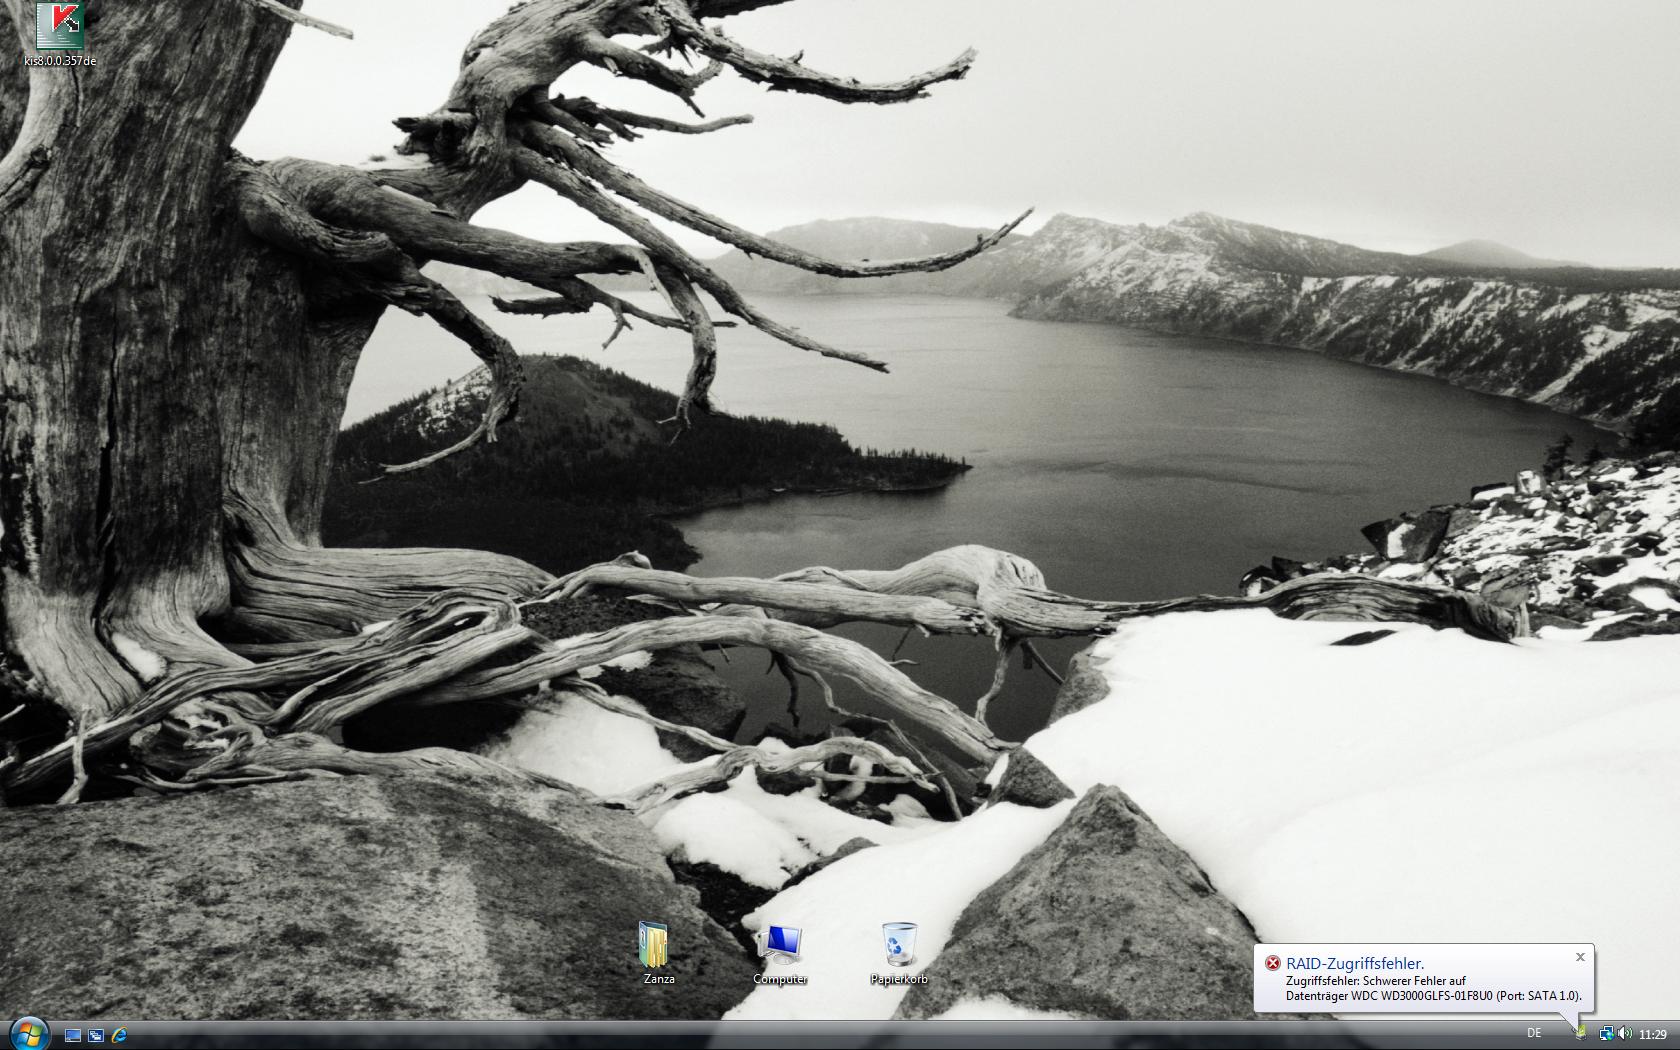Open the Windows Start orb
The width and height of the screenshot is (1680, 1050).
(x=29, y=1033)
